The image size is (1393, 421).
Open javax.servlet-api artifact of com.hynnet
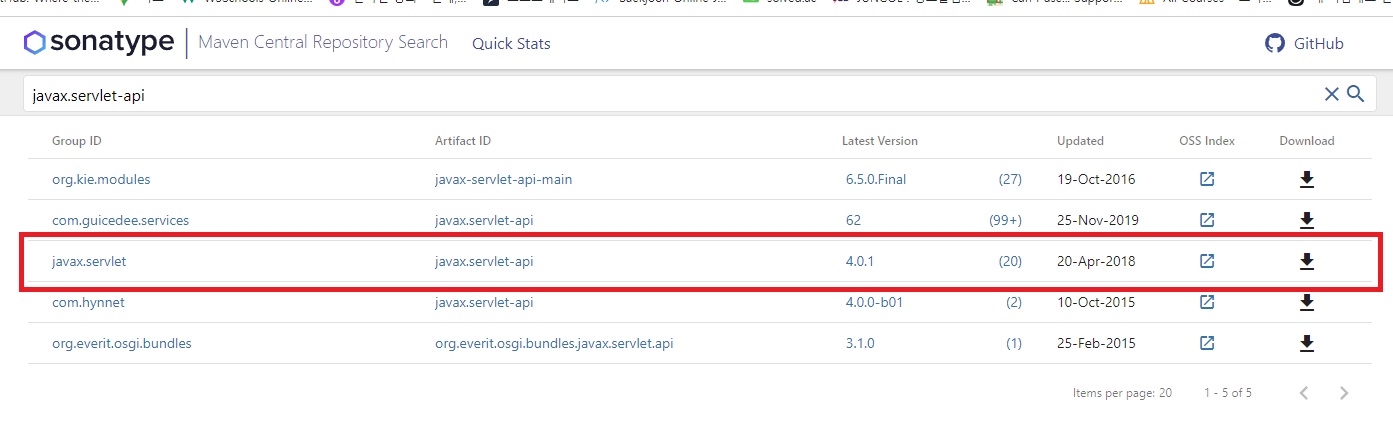tap(484, 302)
